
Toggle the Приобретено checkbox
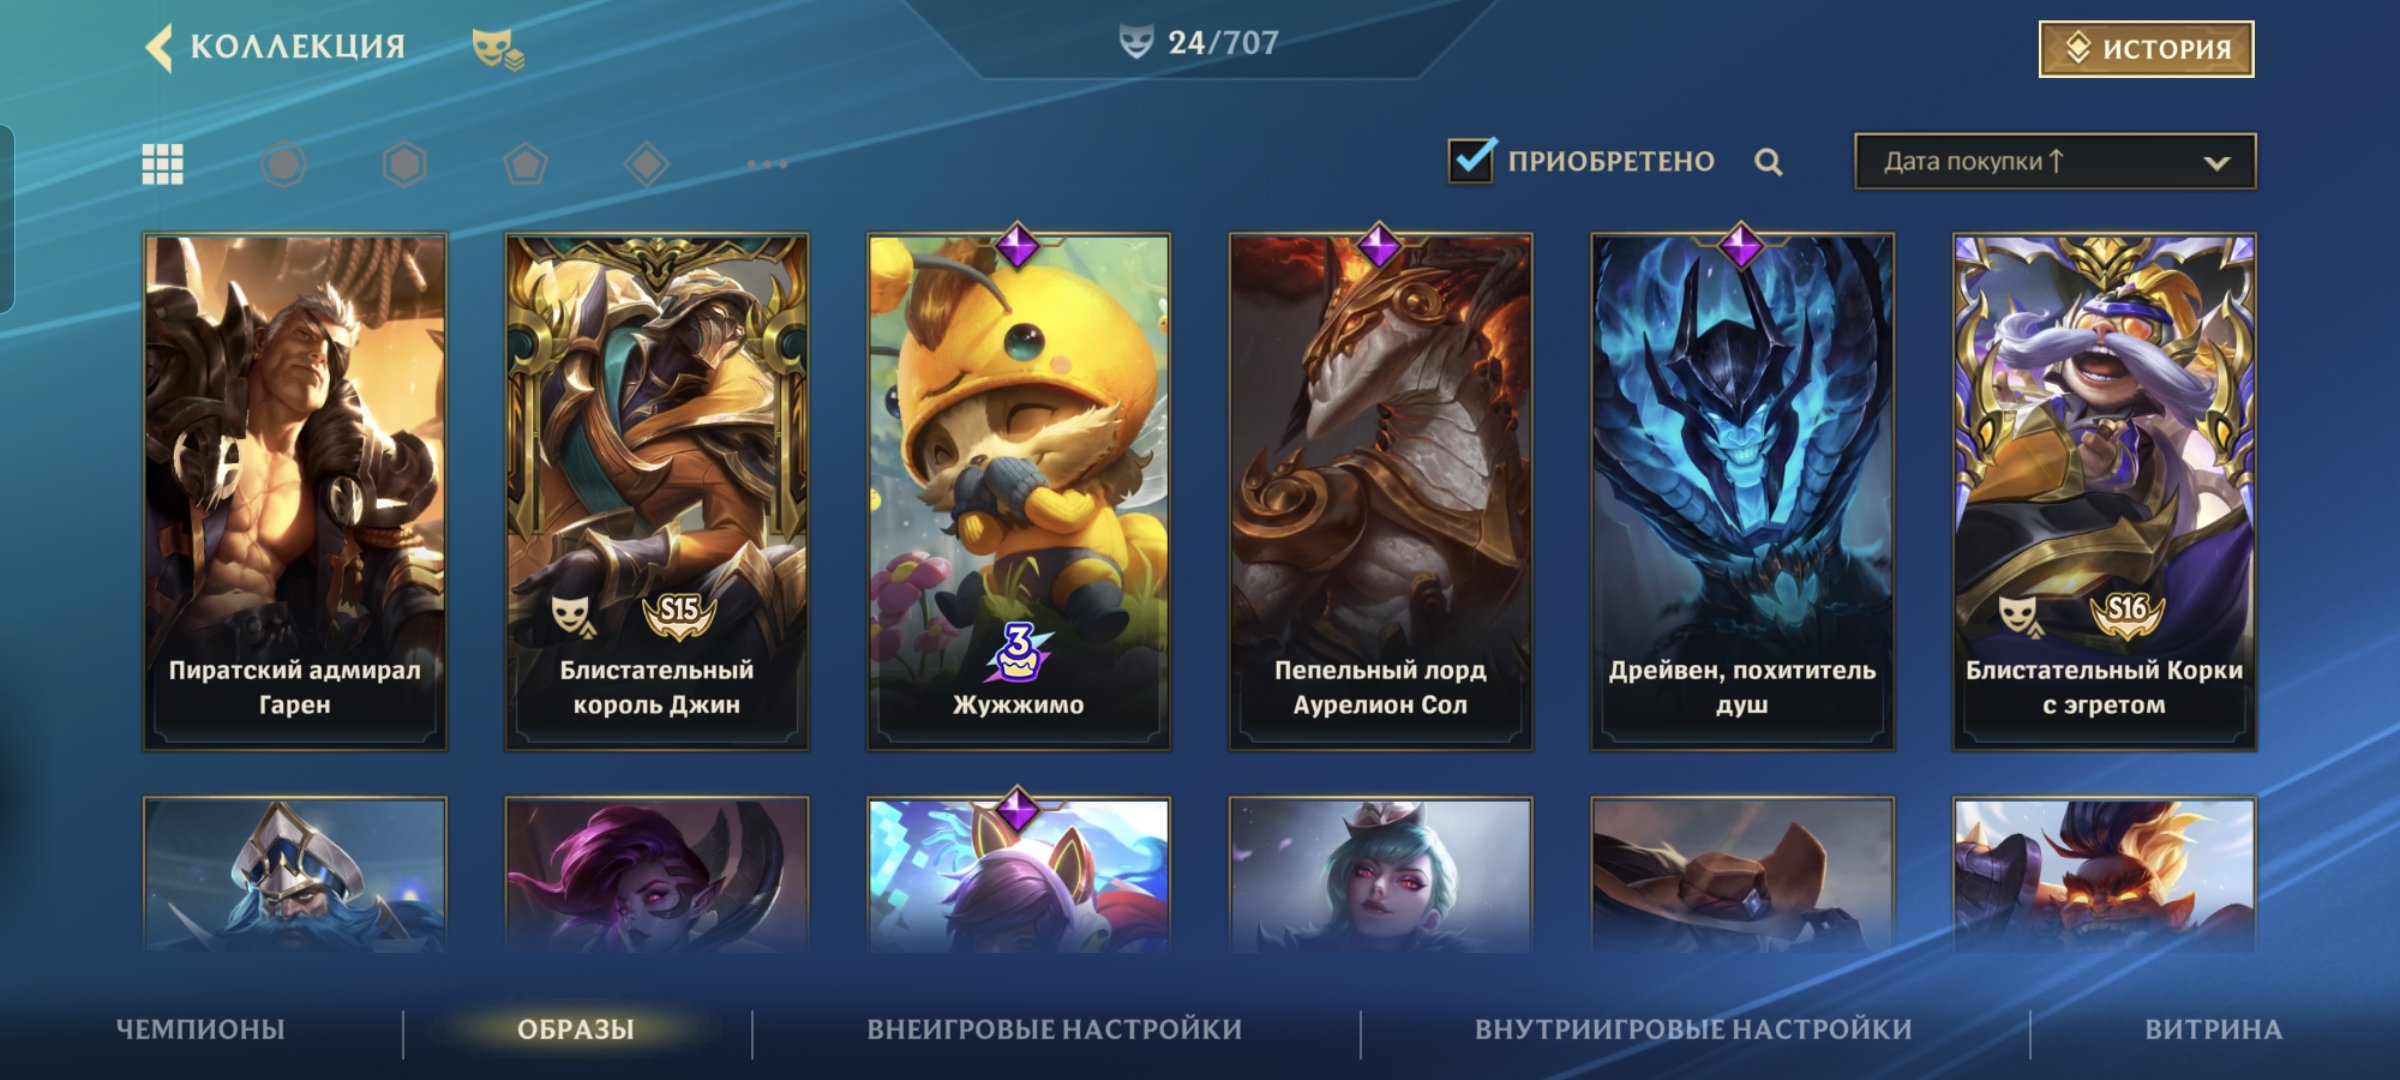tap(1471, 160)
